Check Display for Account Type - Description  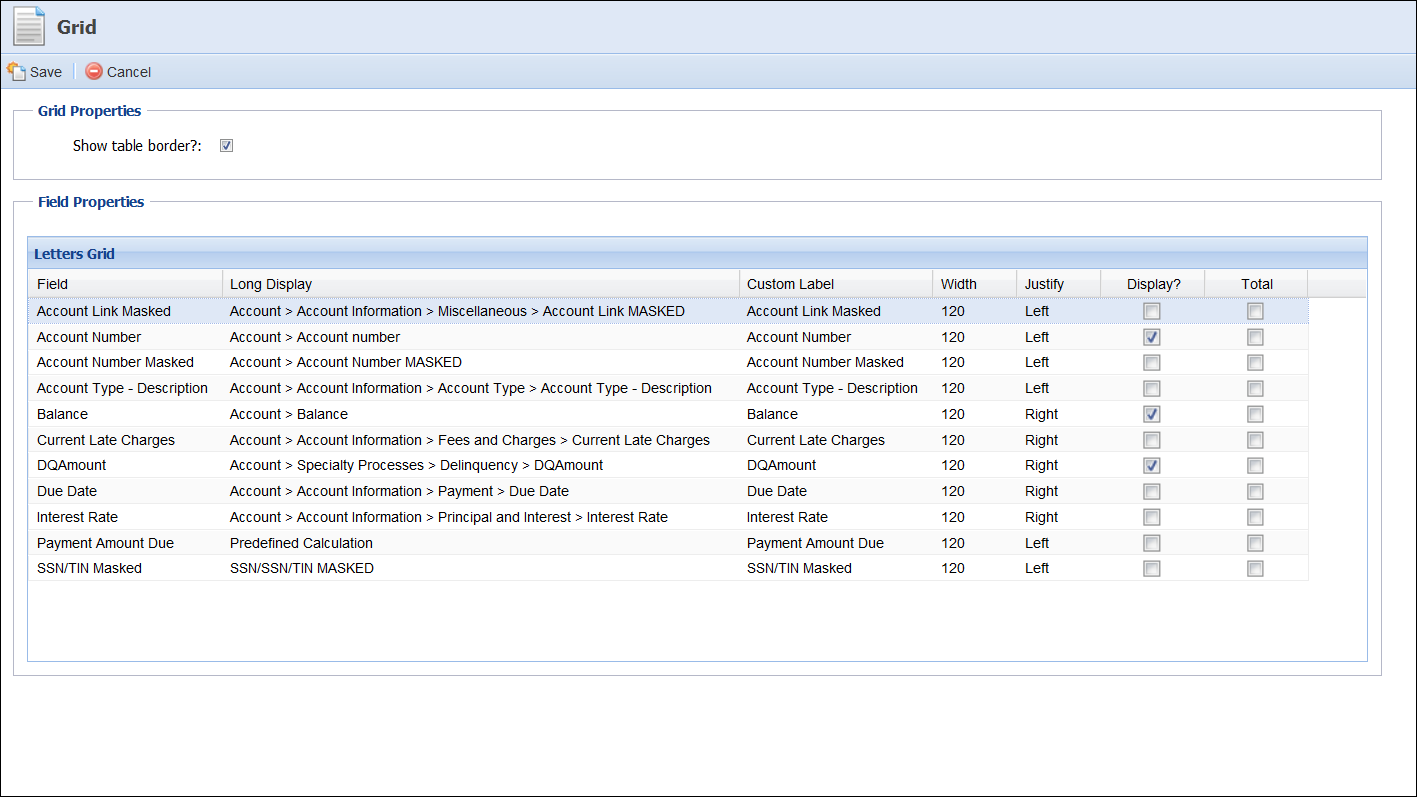[1152, 388]
